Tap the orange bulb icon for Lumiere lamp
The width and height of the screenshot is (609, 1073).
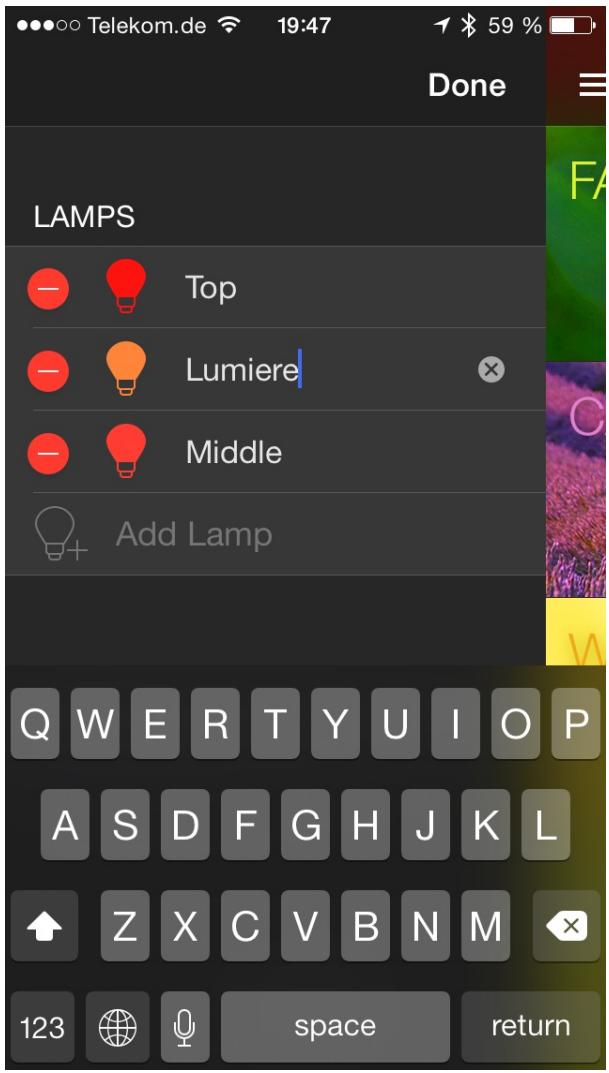126,369
